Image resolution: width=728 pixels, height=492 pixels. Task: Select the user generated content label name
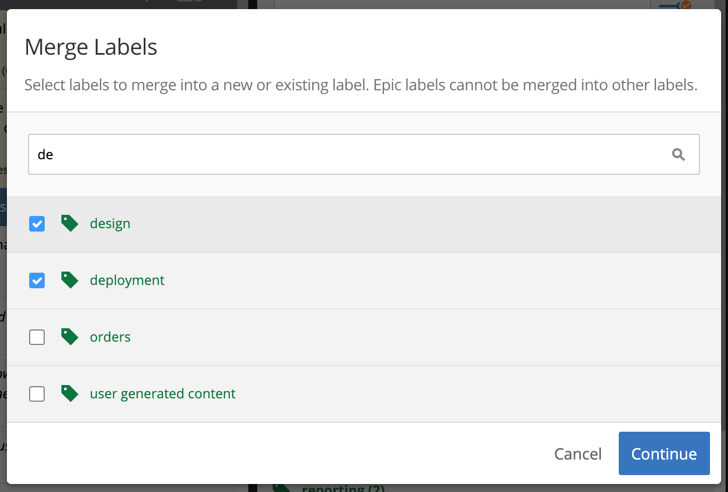point(162,394)
